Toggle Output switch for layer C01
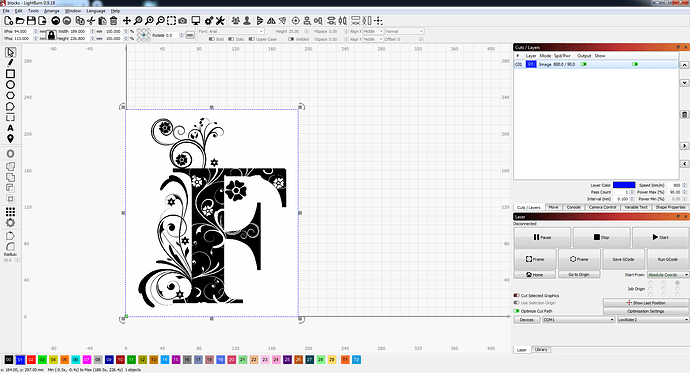The width and height of the screenshot is (690, 373). click(584, 64)
